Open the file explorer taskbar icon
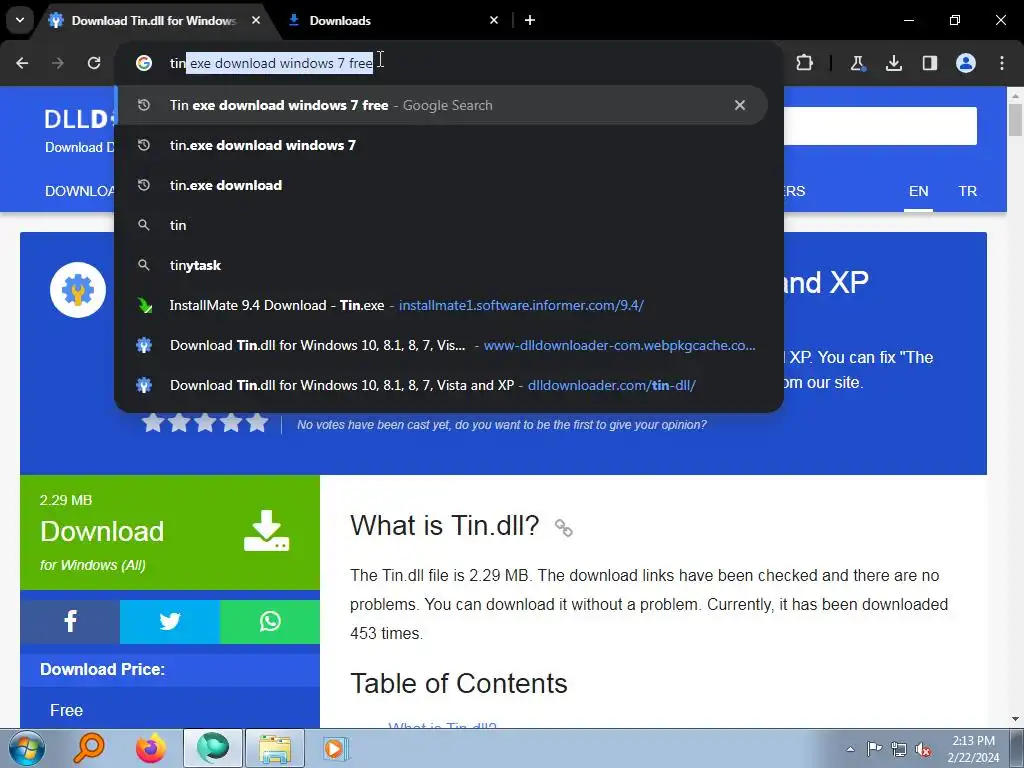Screen dimensions: 1024x768 [275, 748]
